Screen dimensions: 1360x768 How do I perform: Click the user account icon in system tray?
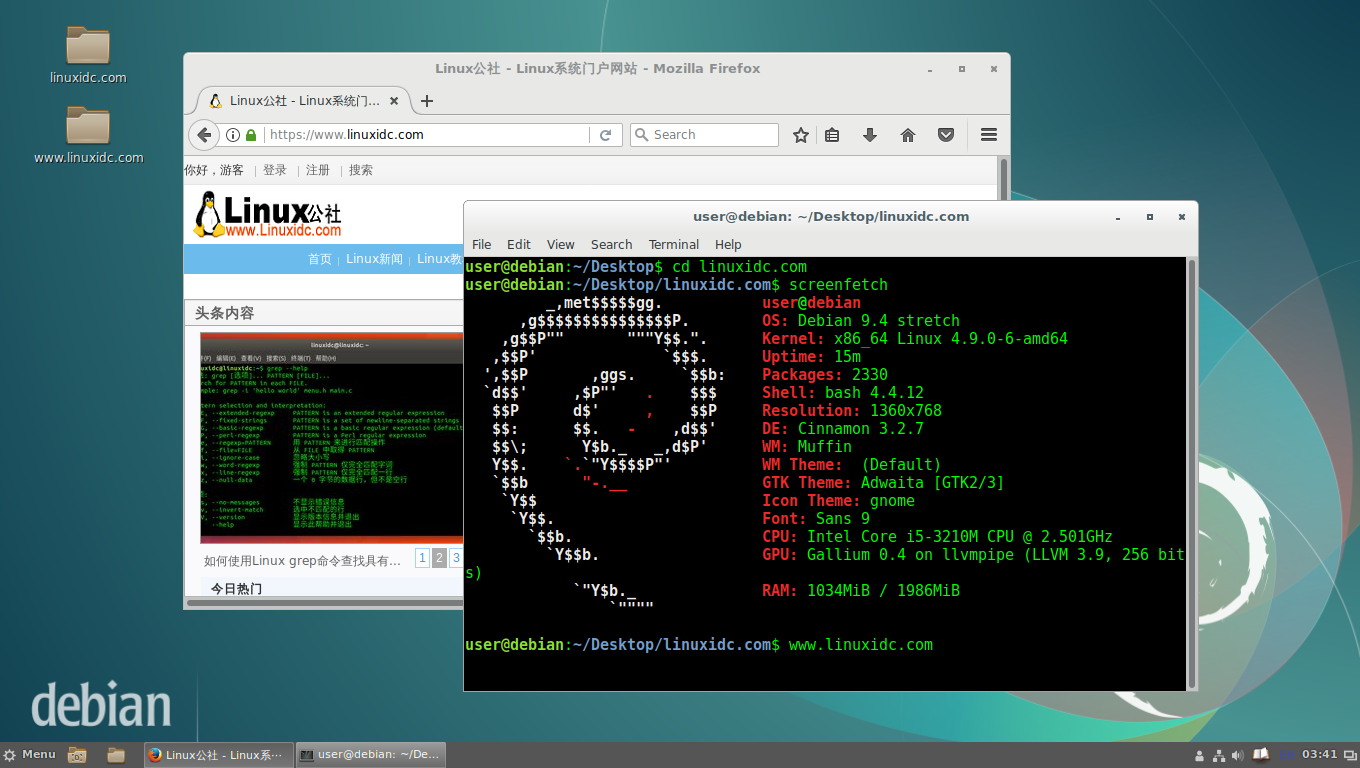pyautogui.click(x=1200, y=755)
